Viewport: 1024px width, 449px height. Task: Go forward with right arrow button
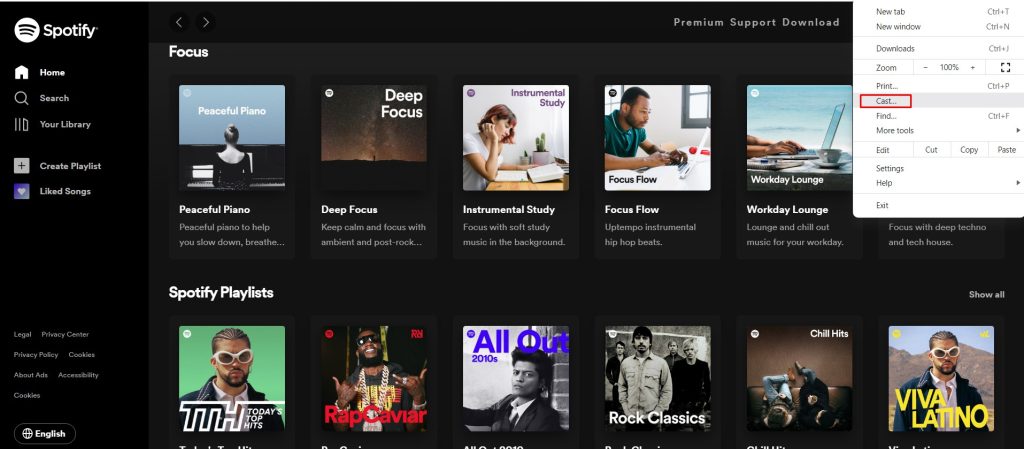pos(206,22)
